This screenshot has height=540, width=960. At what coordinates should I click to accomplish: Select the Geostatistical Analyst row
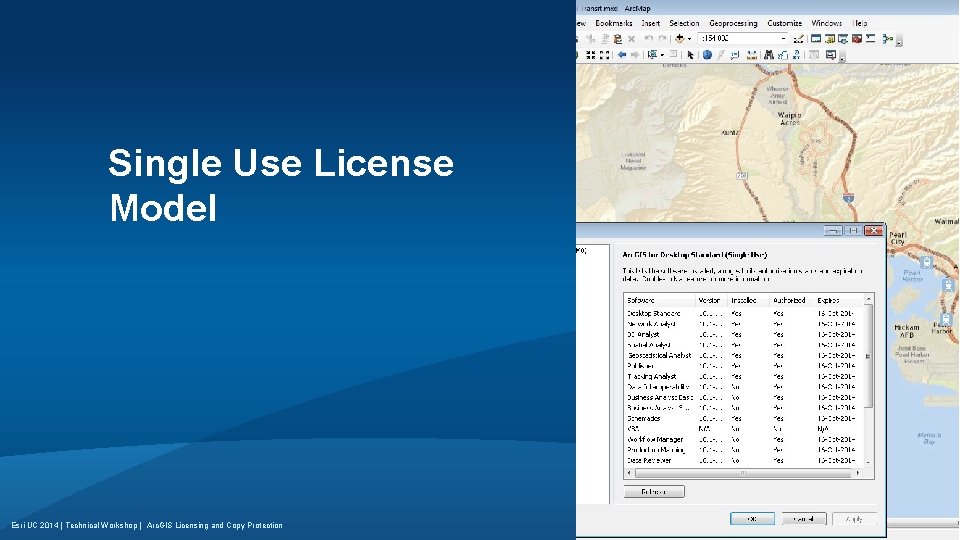[743, 355]
